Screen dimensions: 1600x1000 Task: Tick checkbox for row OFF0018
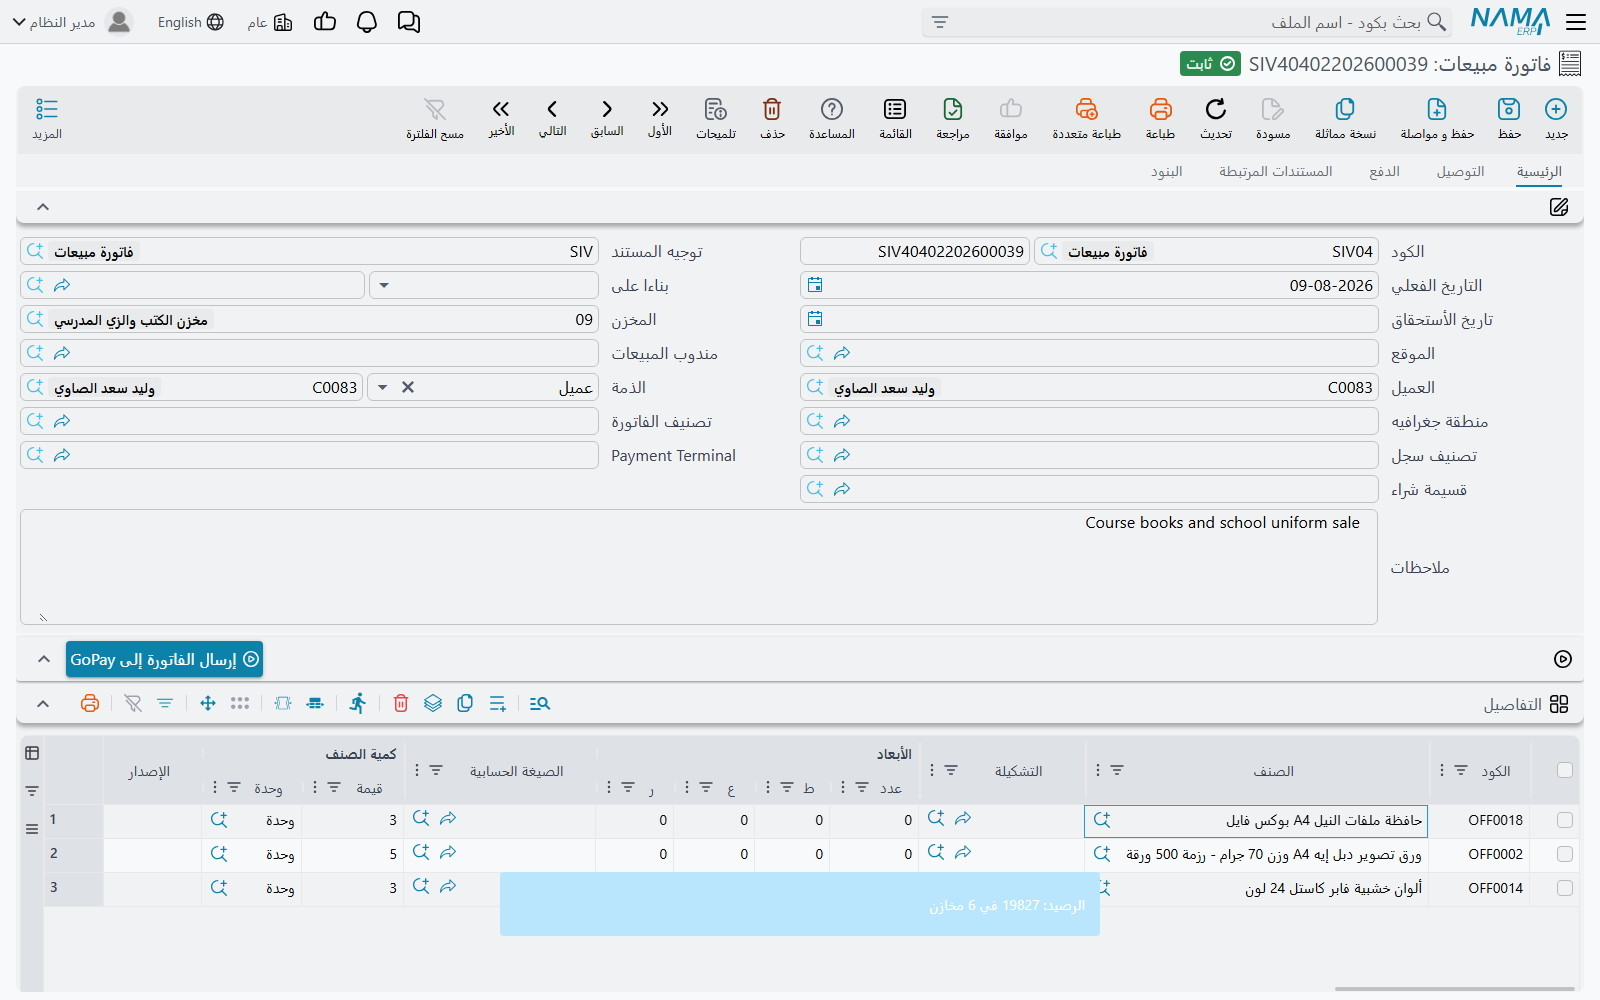(x=1565, y=820)
